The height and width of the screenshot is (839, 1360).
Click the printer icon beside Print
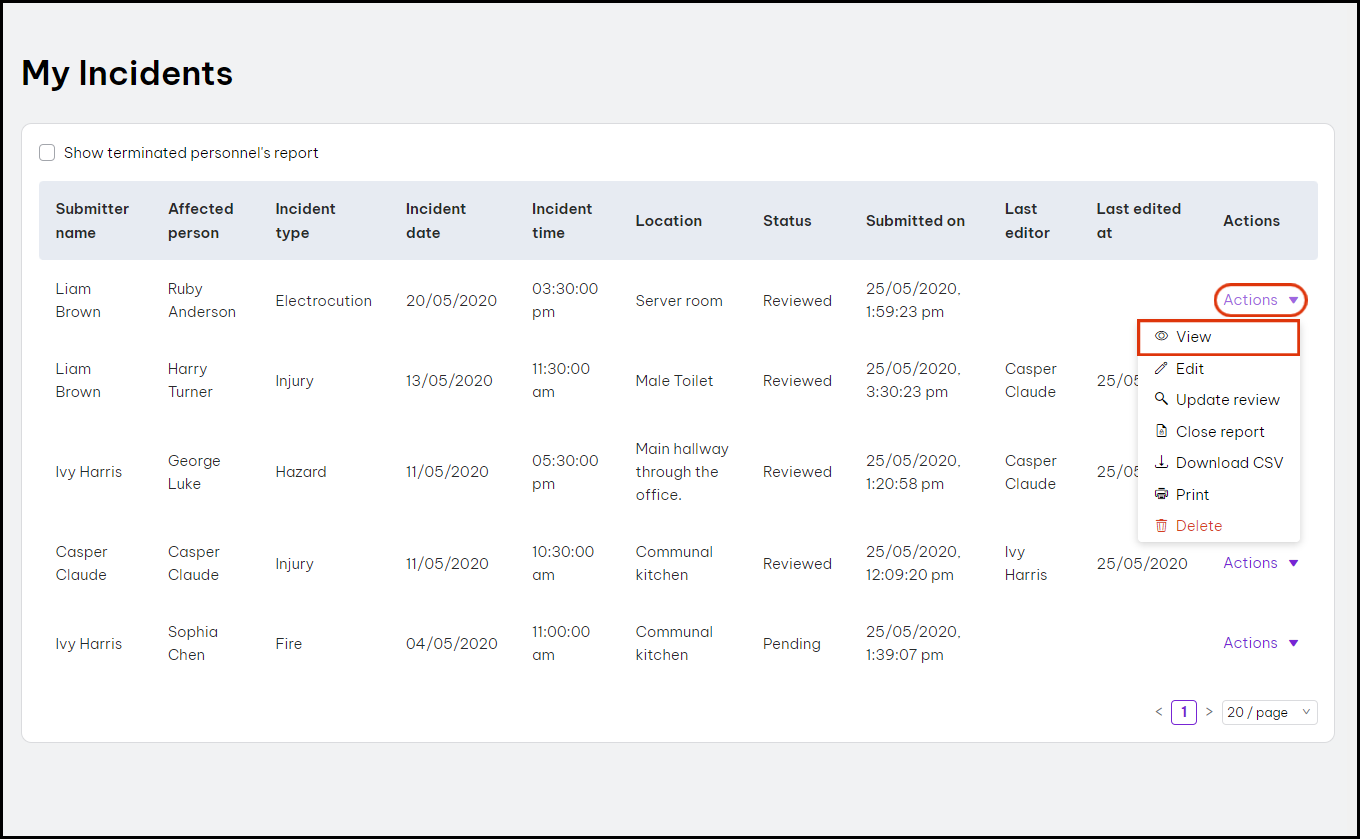click(1161, 494)
